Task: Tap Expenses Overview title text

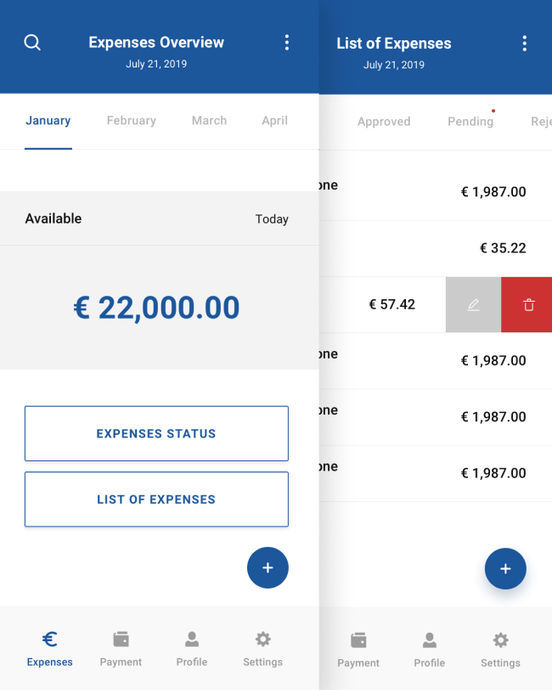Action: click(156, 42)
